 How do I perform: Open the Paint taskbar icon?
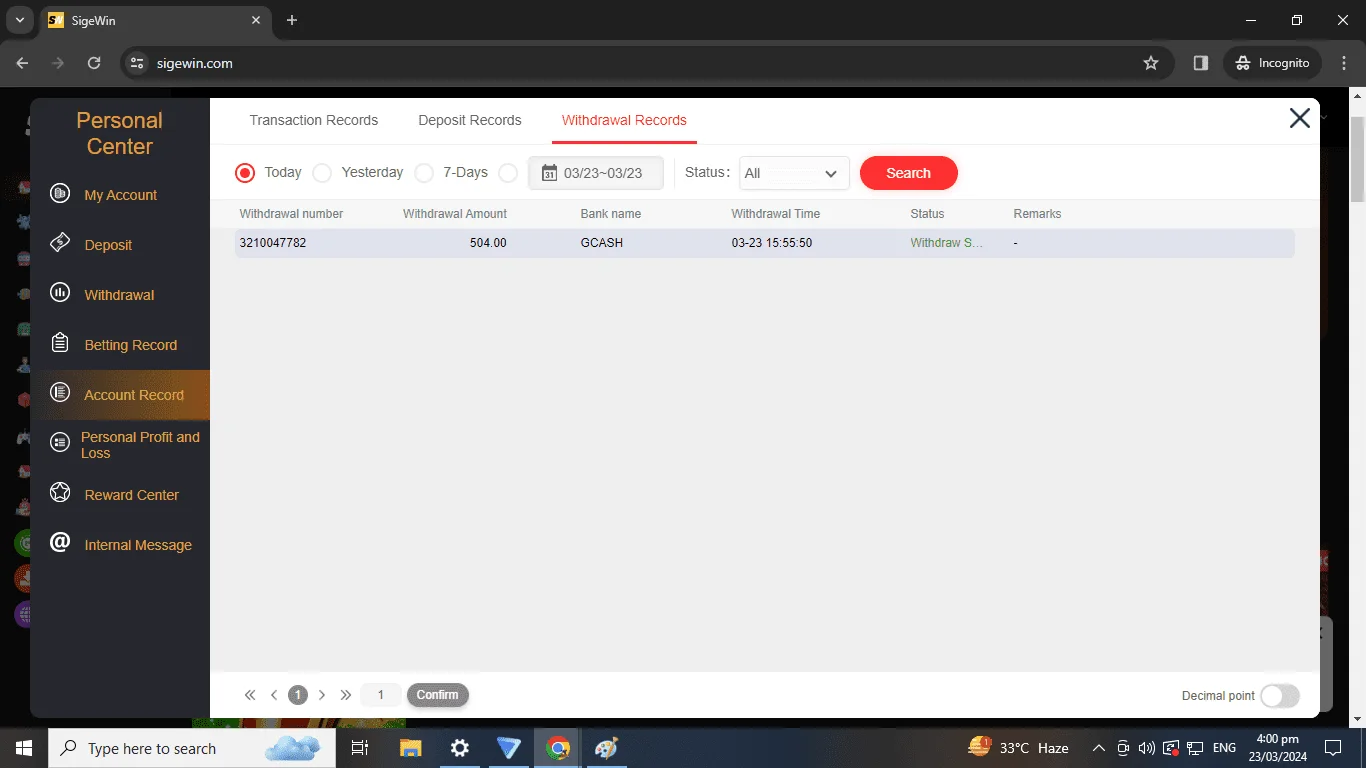click(x=606, y=748)
